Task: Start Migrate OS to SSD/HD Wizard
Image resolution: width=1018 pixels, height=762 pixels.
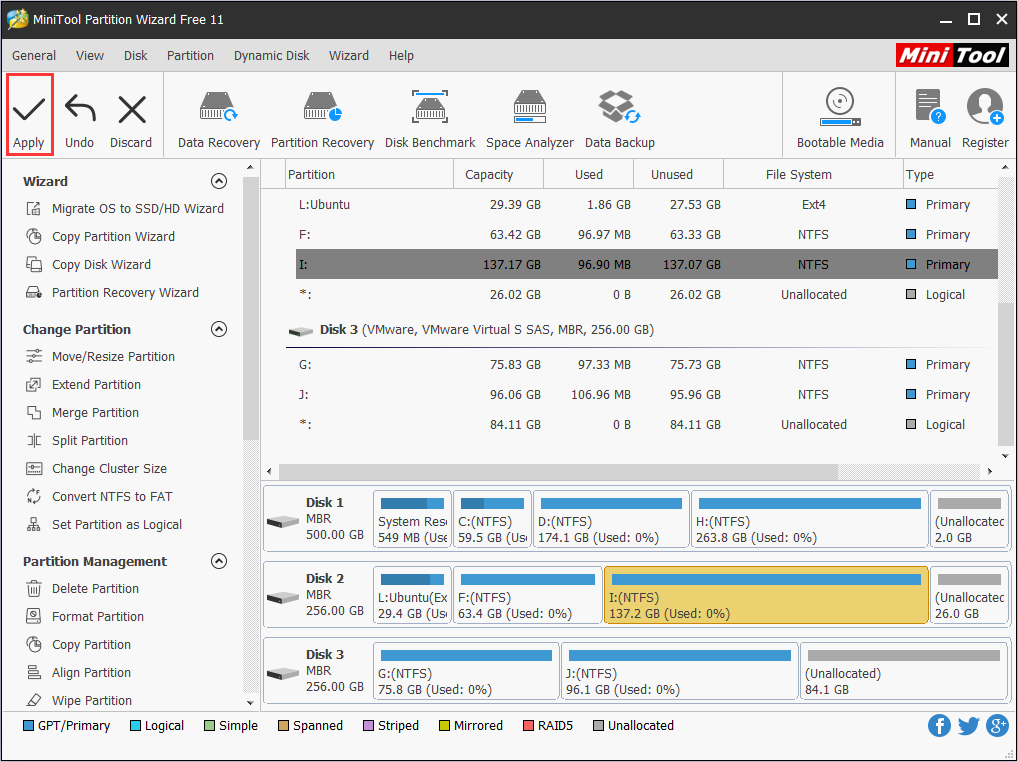Action: (x=125, y=208)
